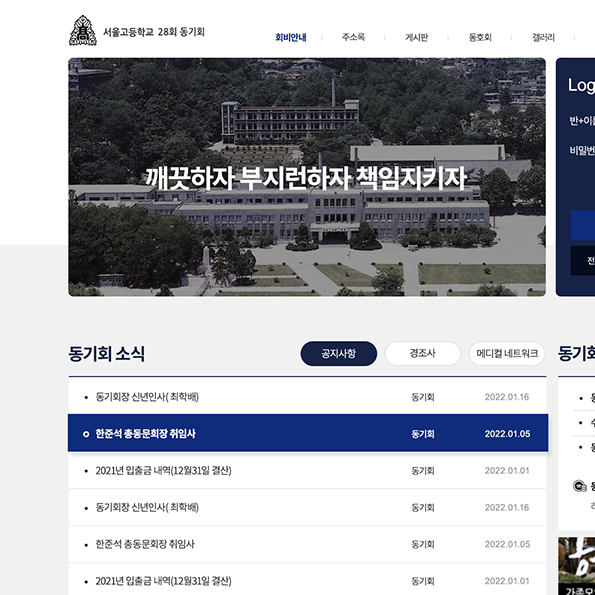The height and width of the screenshot is (595, 595).
Task: Select the 동호회 menu item
Action: (480, 37)
